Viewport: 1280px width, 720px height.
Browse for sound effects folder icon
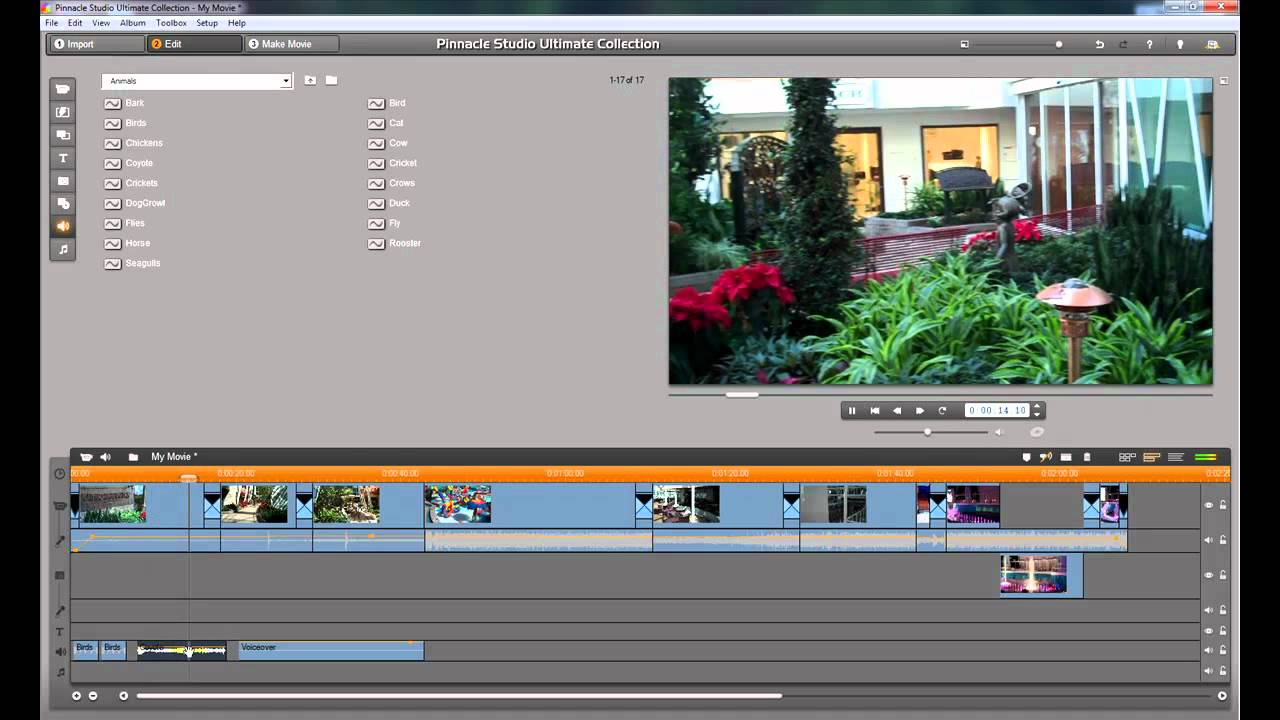331,81
